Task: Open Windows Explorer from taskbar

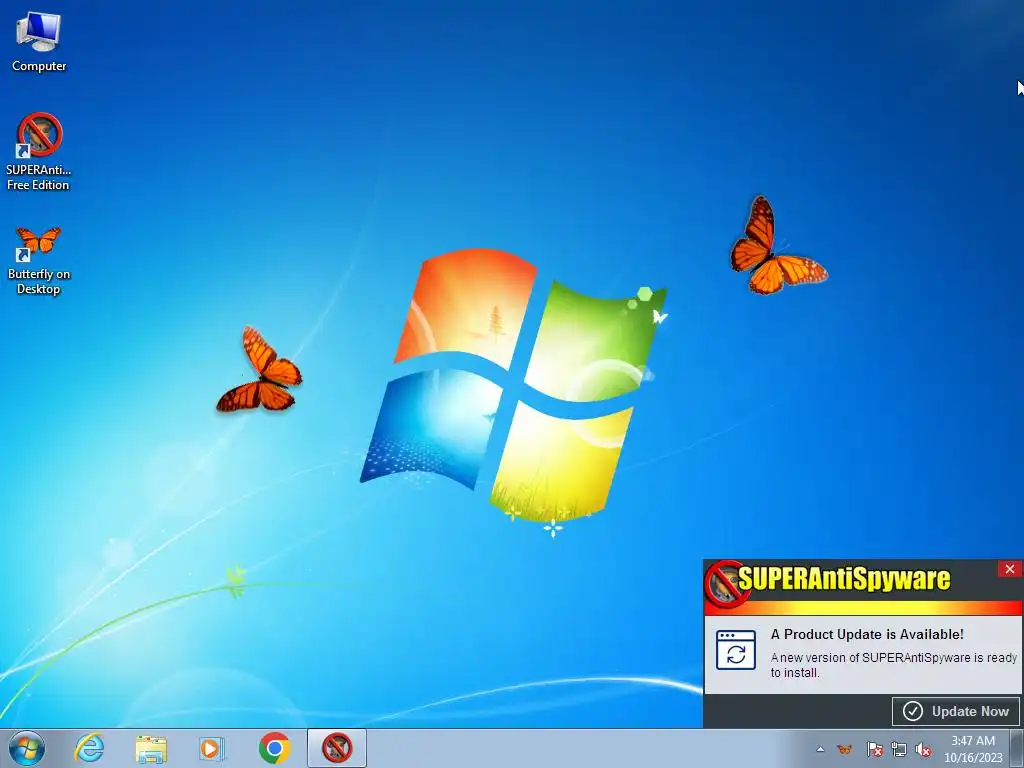Action: pos(151,748)
